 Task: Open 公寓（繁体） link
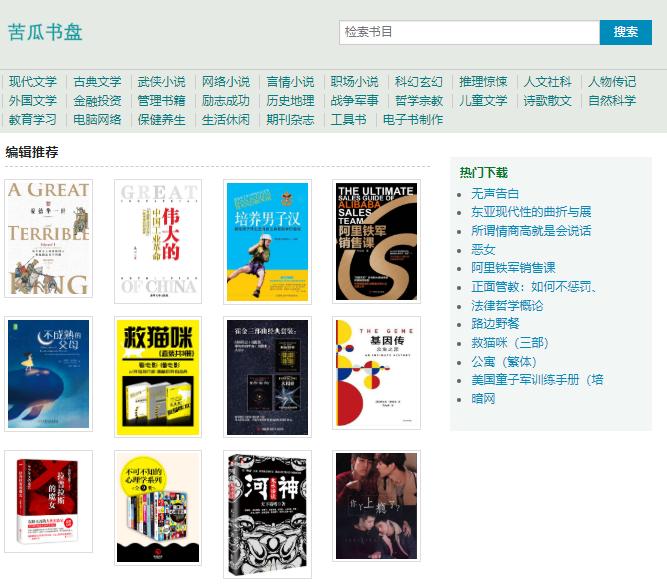click(x=504, y=362)
